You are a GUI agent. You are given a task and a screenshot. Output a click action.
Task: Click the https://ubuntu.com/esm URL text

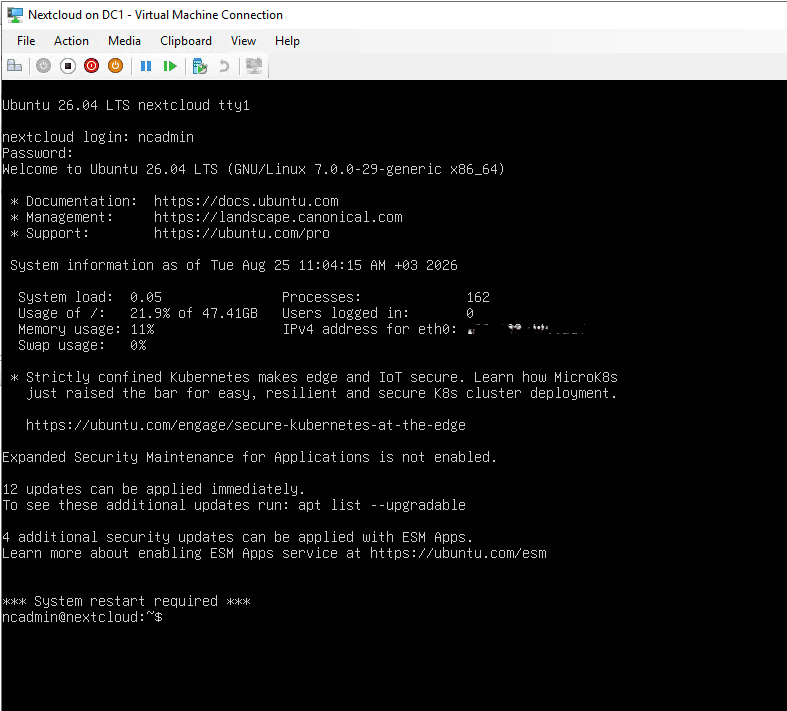point(458,553)
